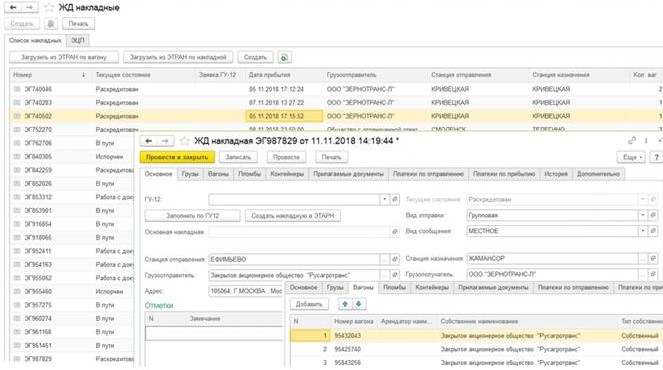Go forward in ЖД накладные list window
The width and height of the screenshot is (663, 370).
click(30, 7)
